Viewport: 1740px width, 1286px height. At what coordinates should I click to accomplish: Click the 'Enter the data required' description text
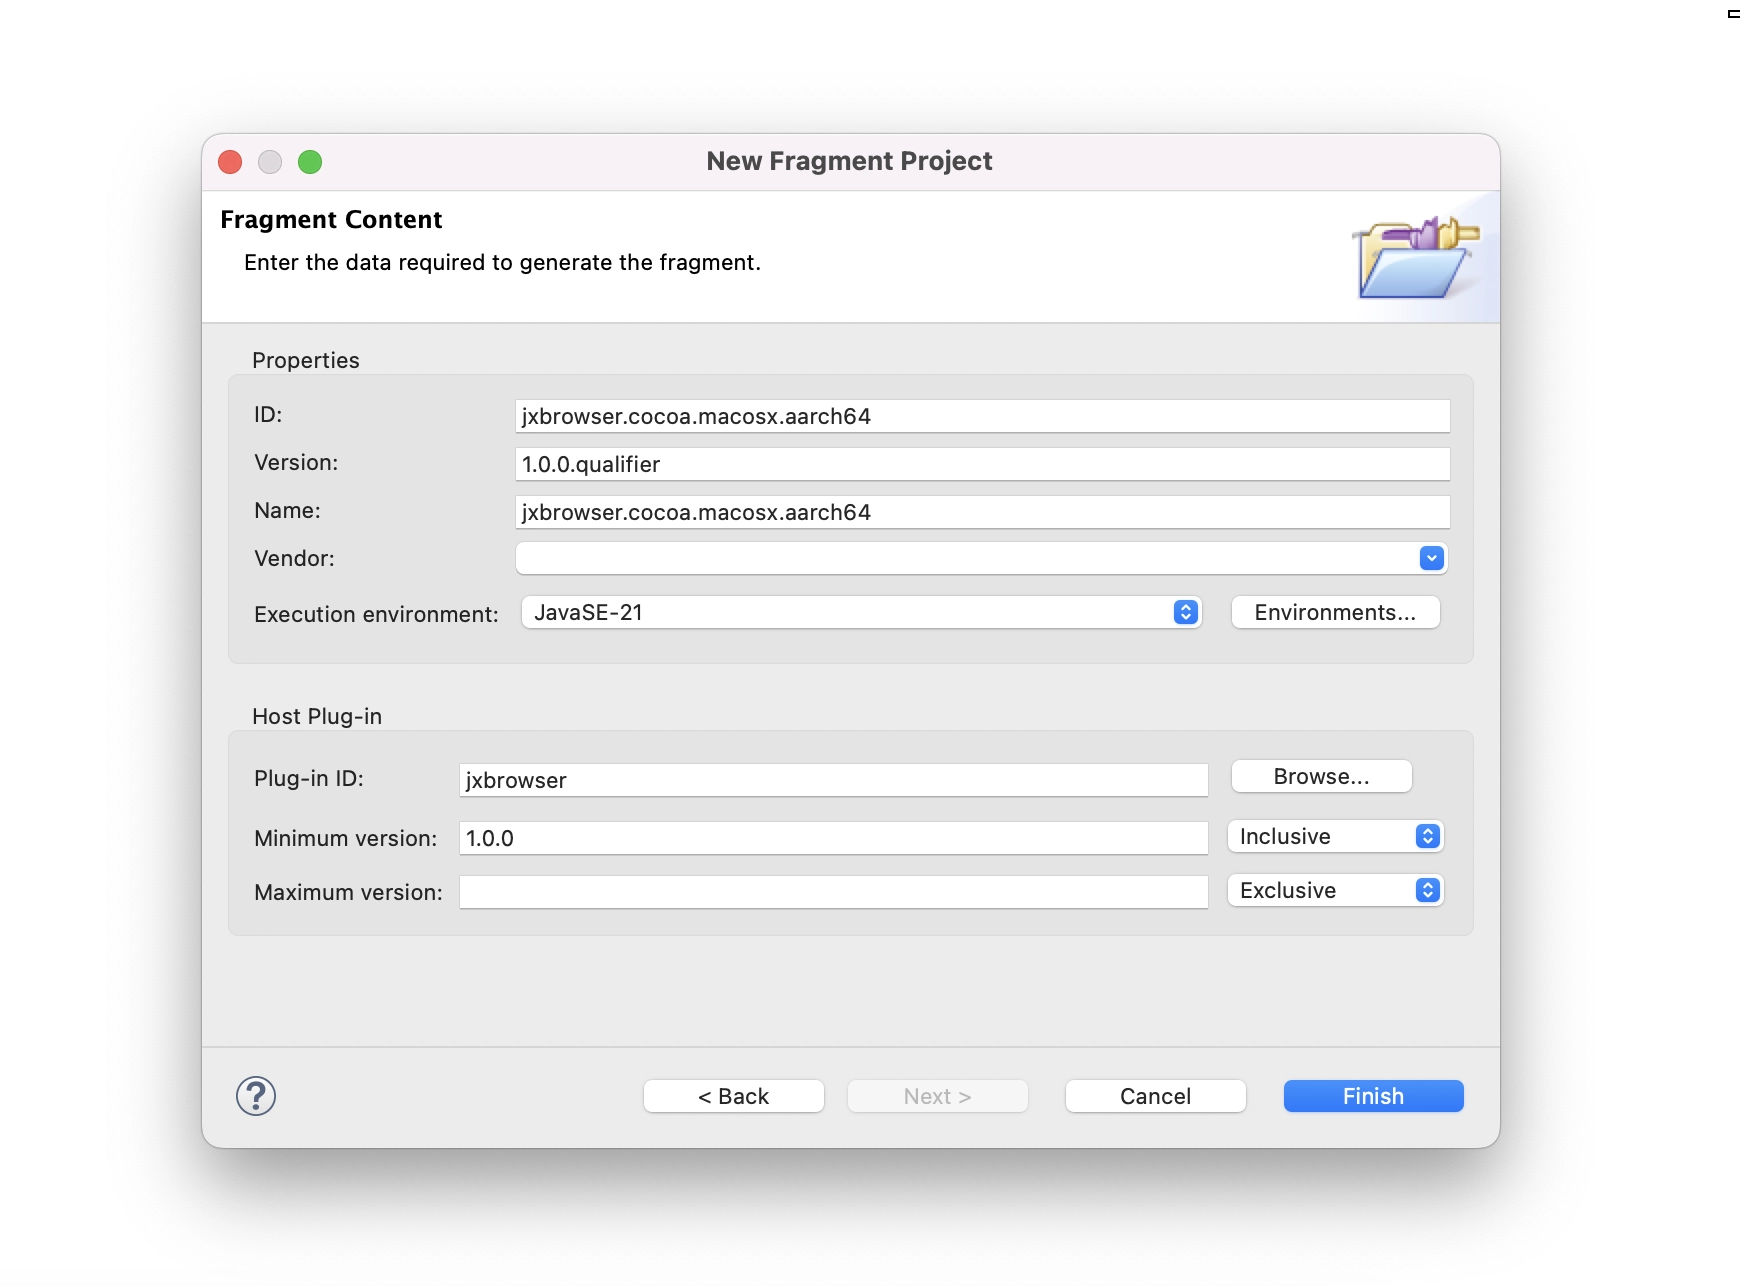pos(502,262)
